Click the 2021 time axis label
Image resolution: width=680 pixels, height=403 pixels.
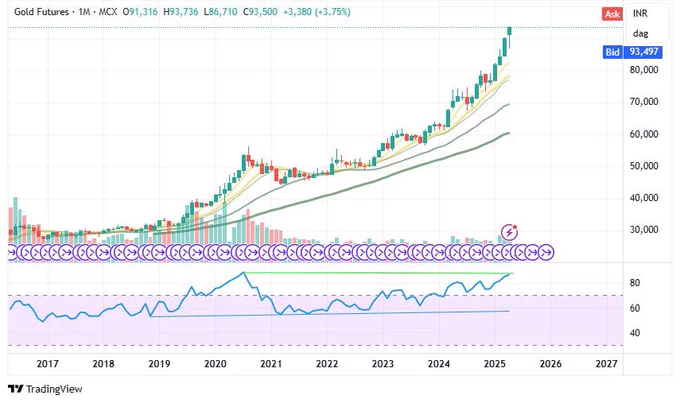[271, 364]
